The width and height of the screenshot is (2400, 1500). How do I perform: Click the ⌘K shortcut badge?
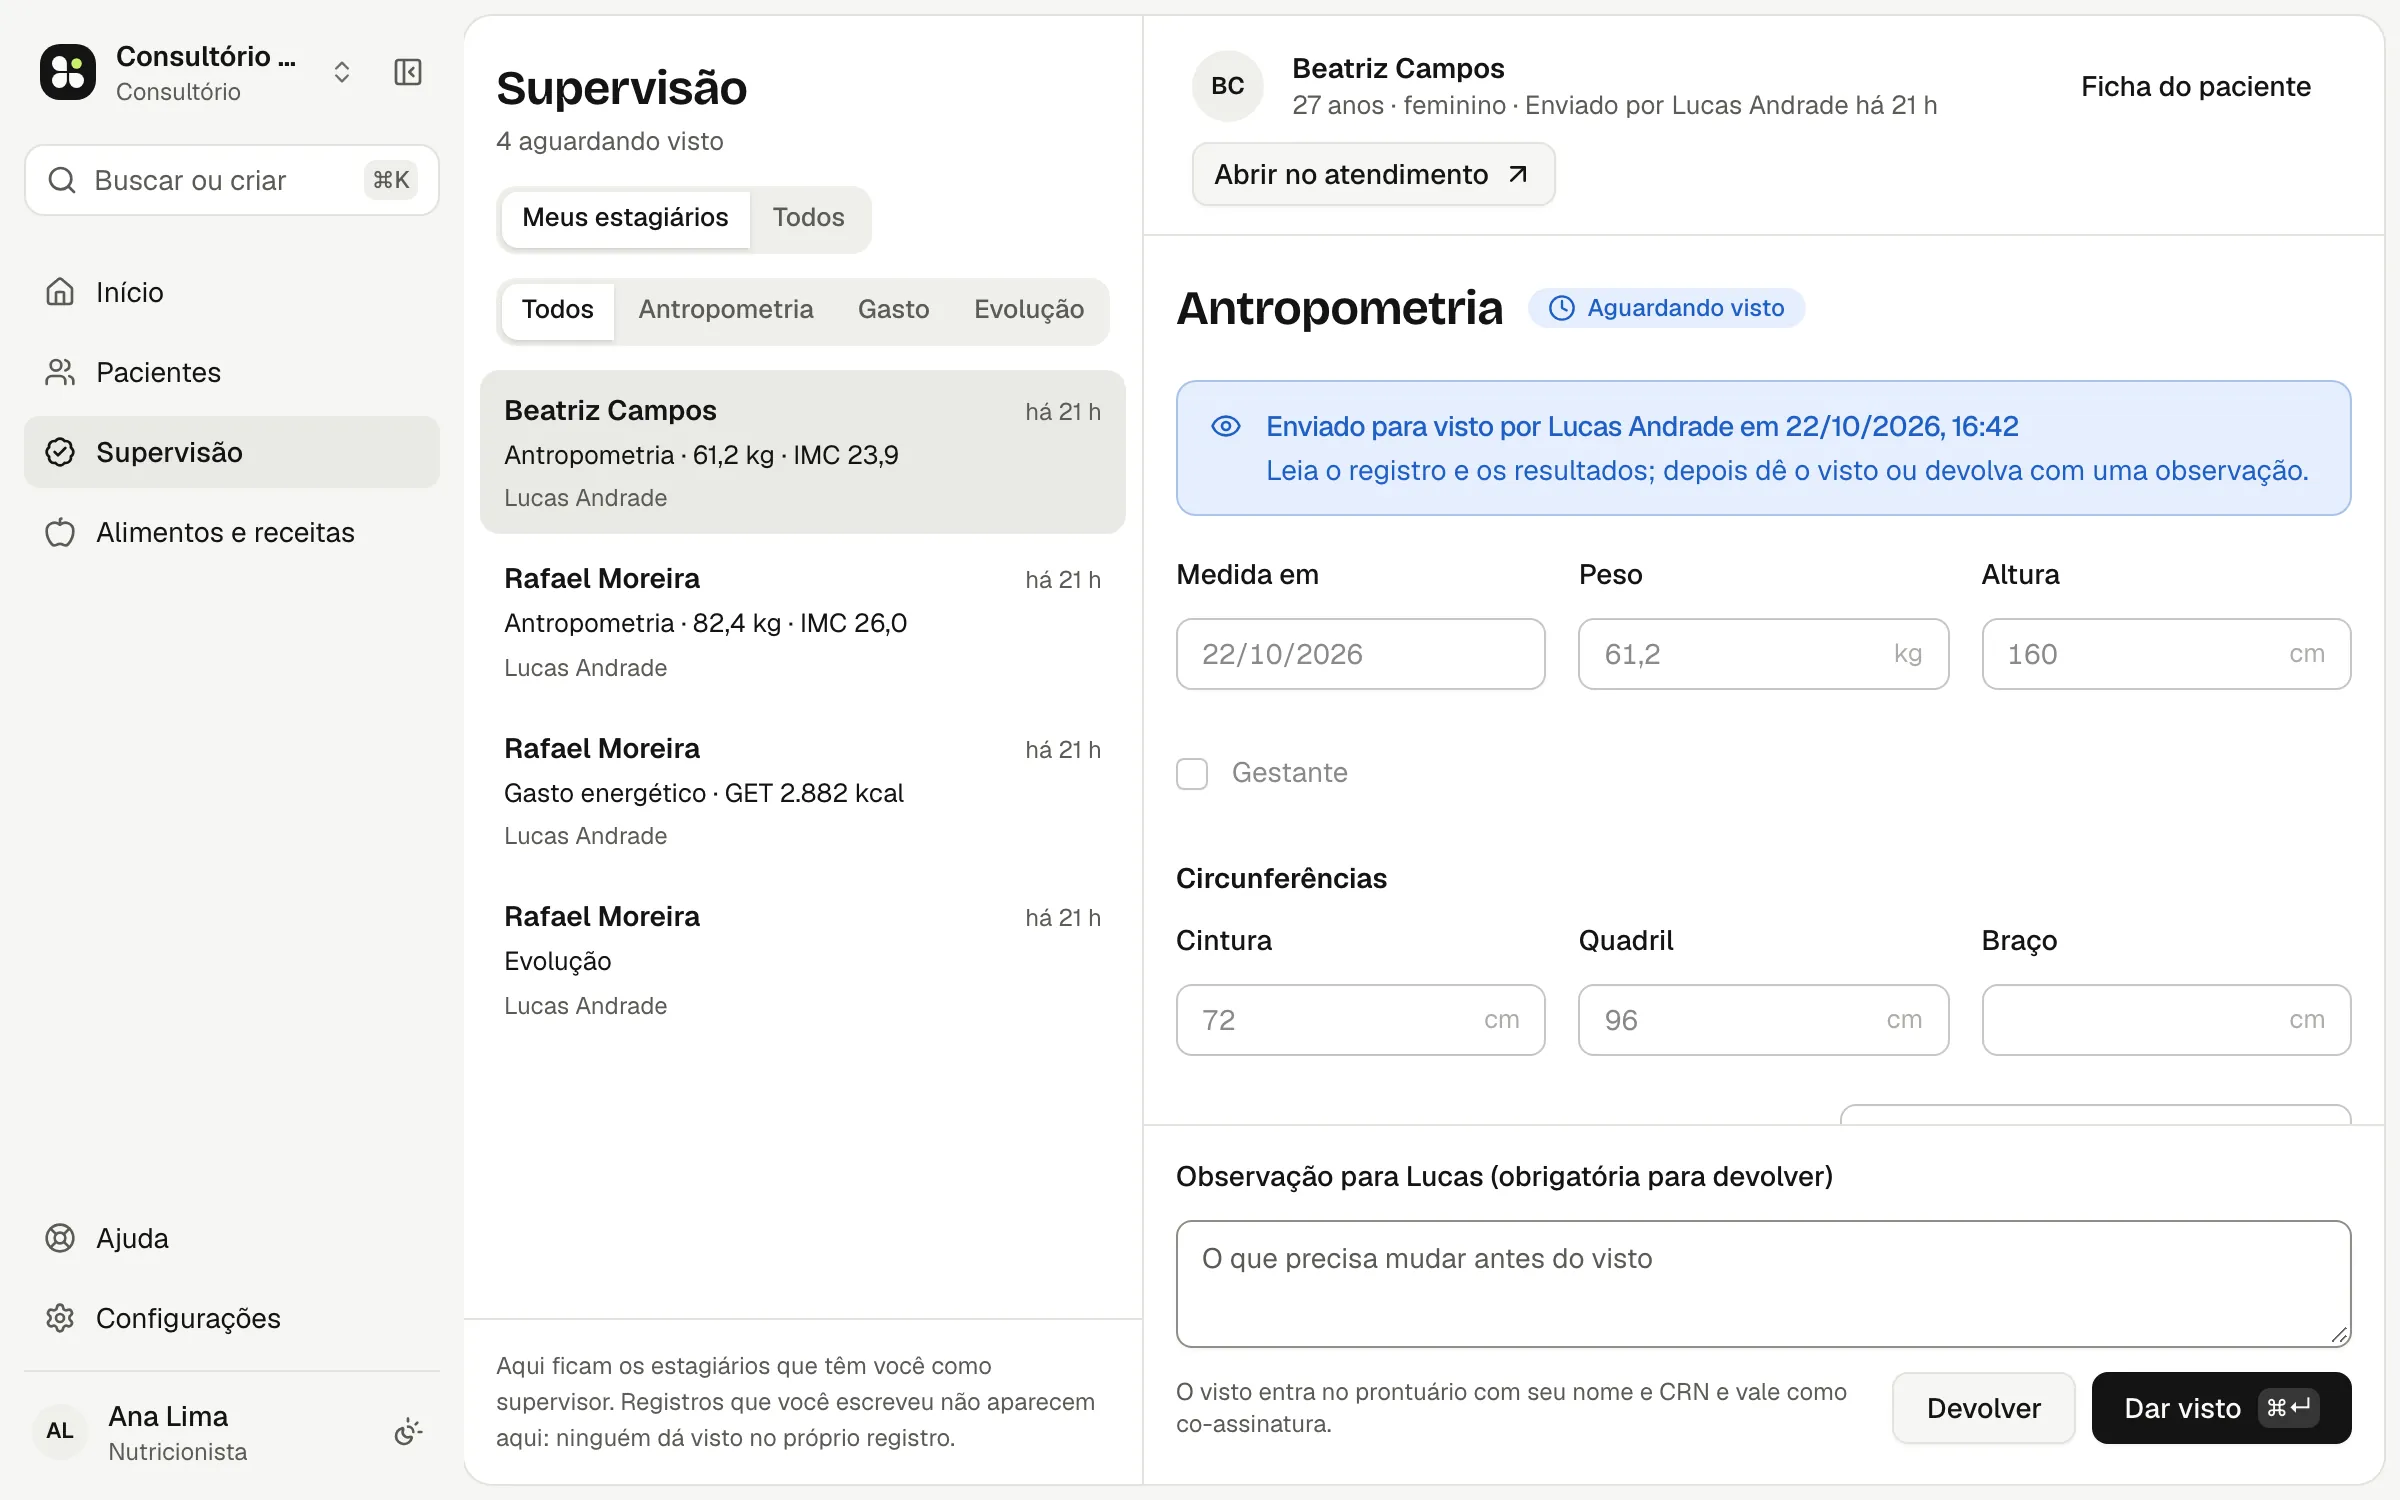391,180
